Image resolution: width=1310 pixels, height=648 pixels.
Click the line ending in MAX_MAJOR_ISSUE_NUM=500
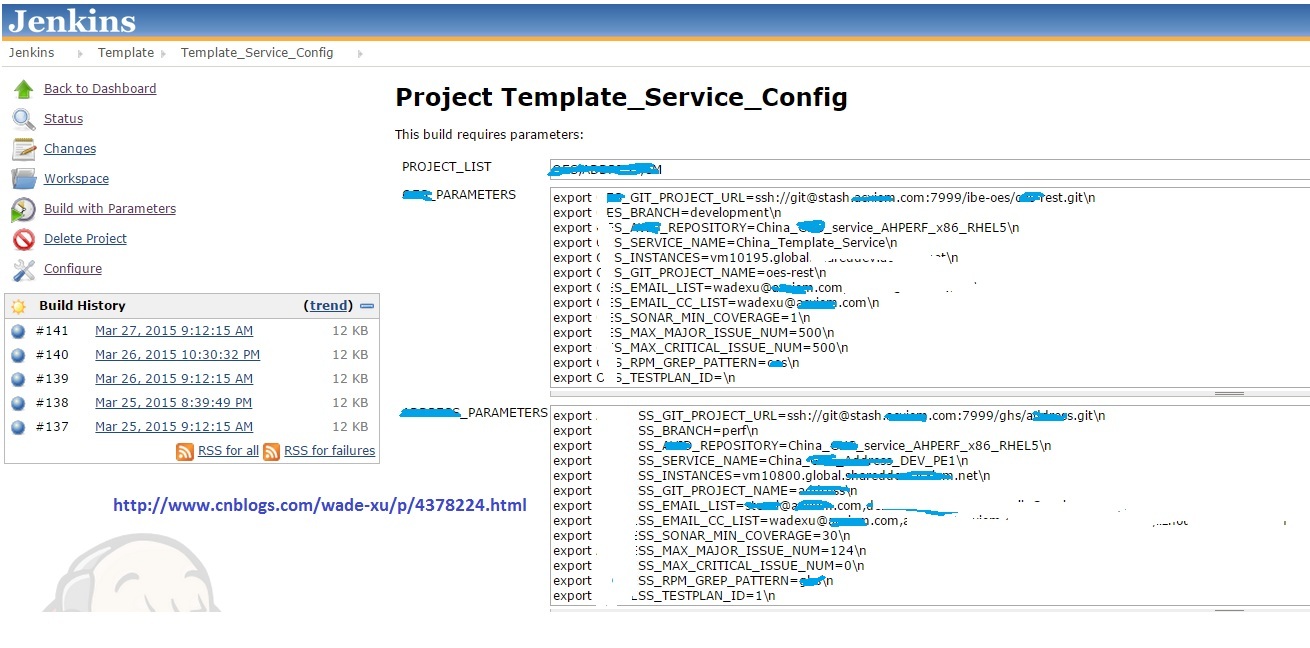point(693,333)
